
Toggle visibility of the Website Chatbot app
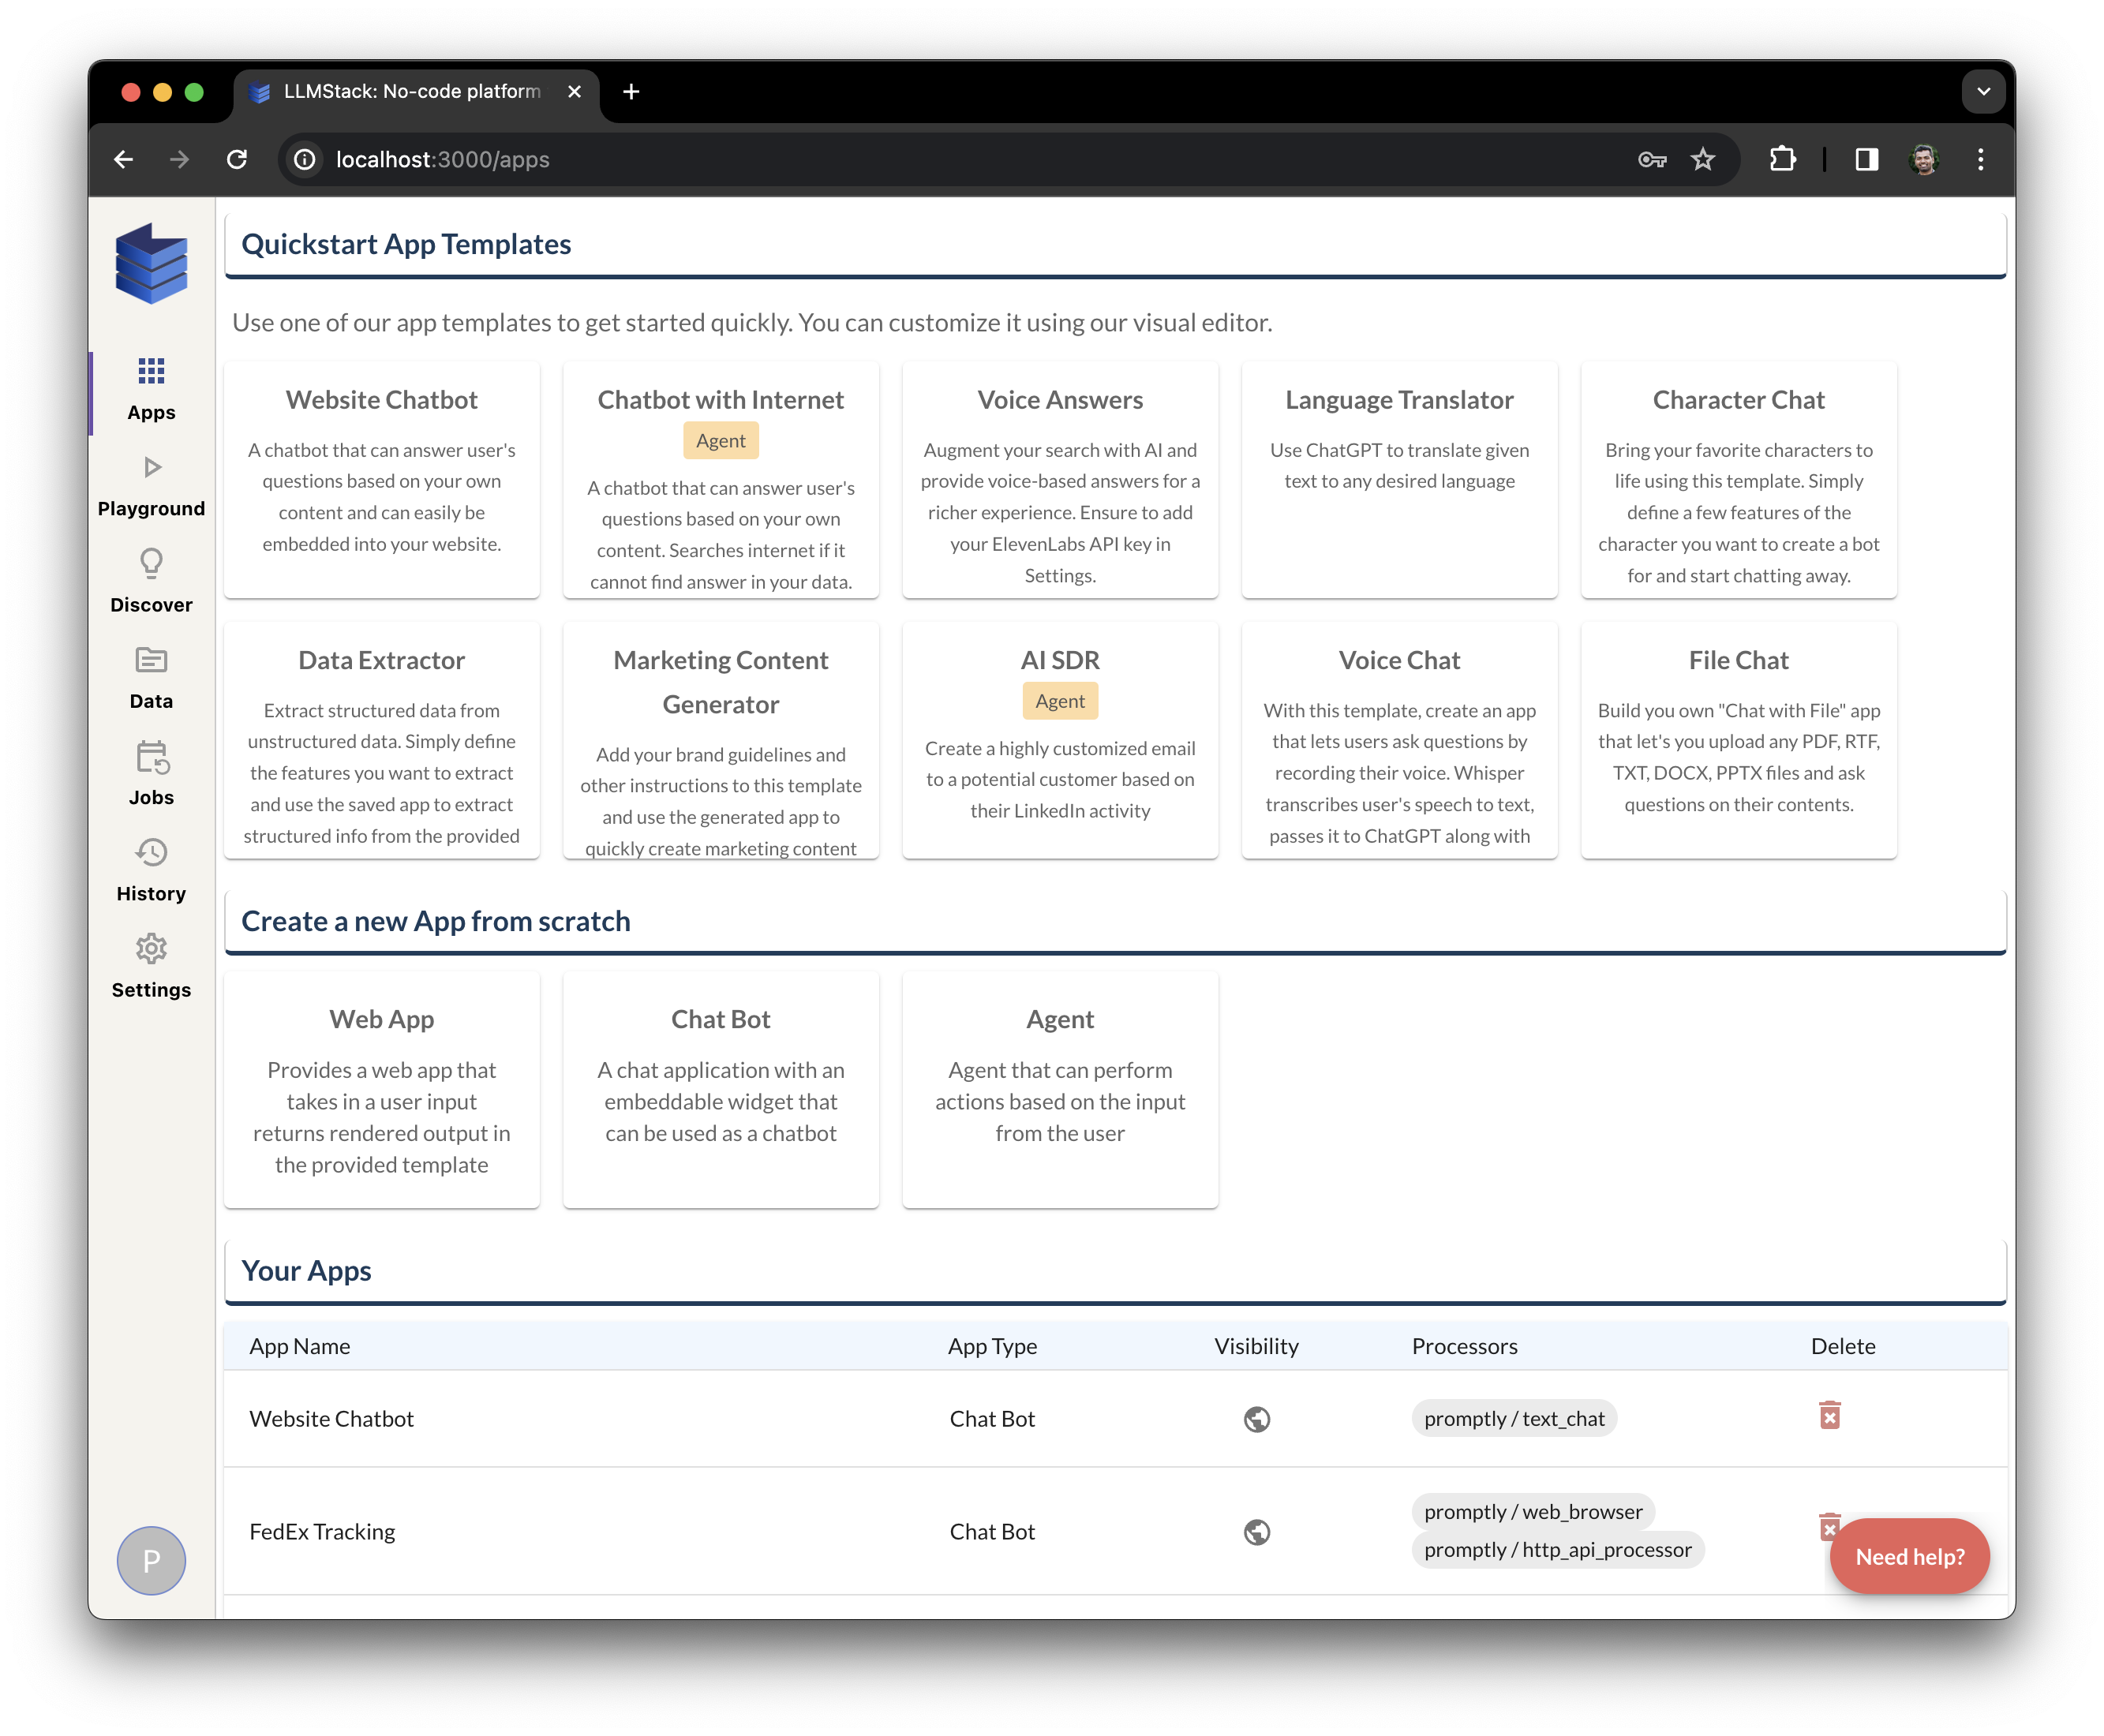[1256, 1419]
